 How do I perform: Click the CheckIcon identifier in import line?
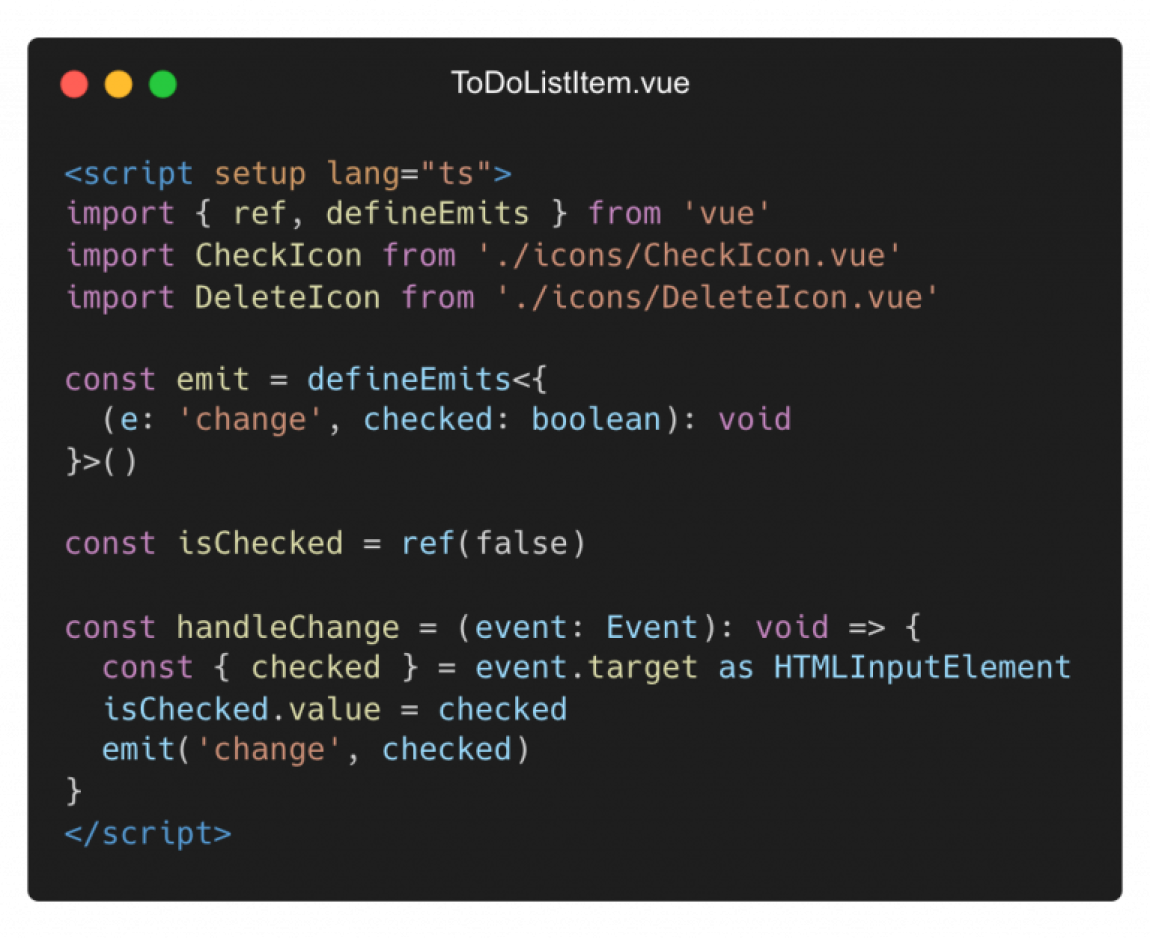tap(279, 255)
